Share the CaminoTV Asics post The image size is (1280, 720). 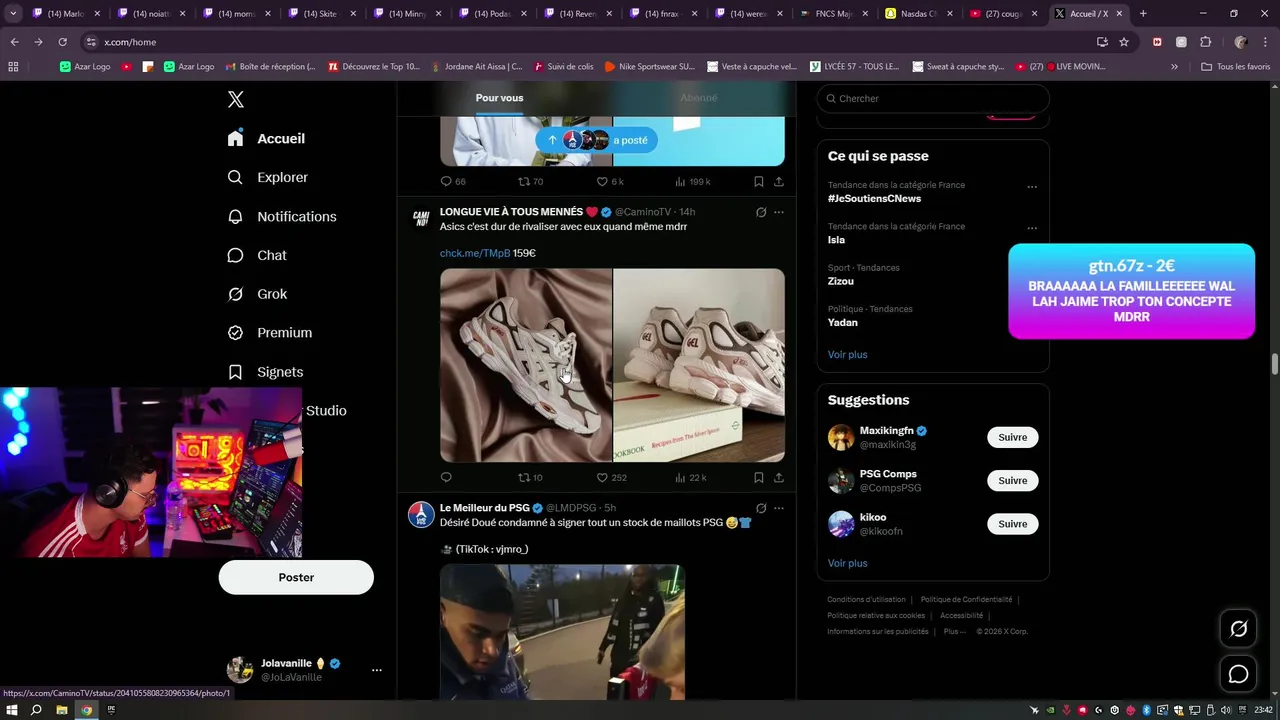coord(778,478)
